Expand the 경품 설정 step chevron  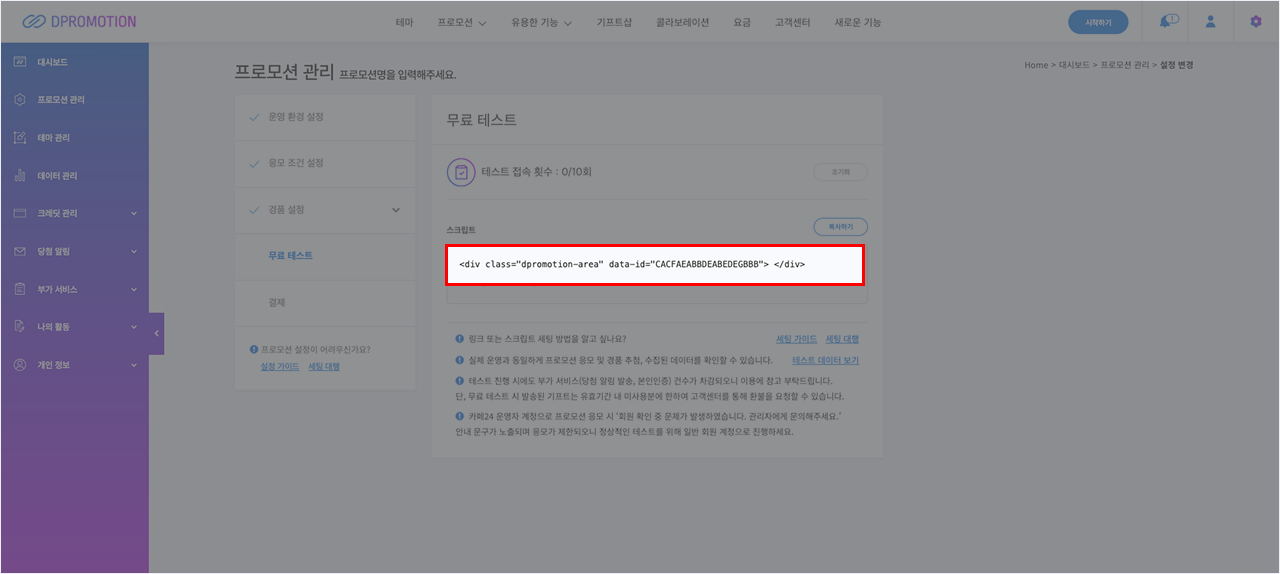click(395, 210)
